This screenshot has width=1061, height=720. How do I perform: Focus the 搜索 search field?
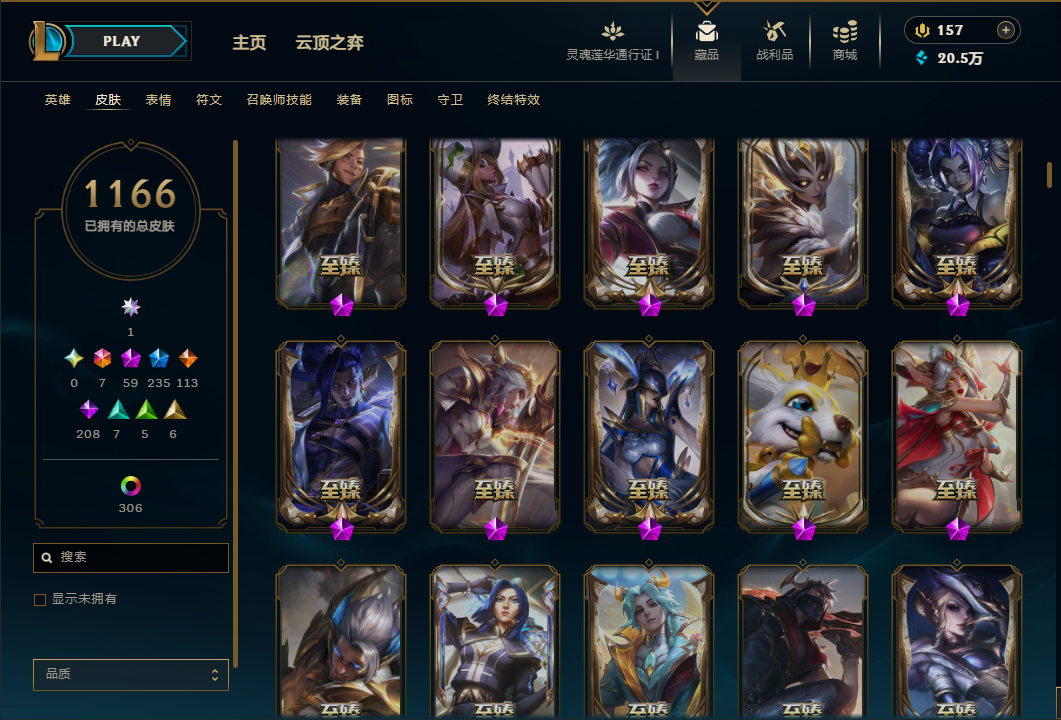tap(131, 558)
